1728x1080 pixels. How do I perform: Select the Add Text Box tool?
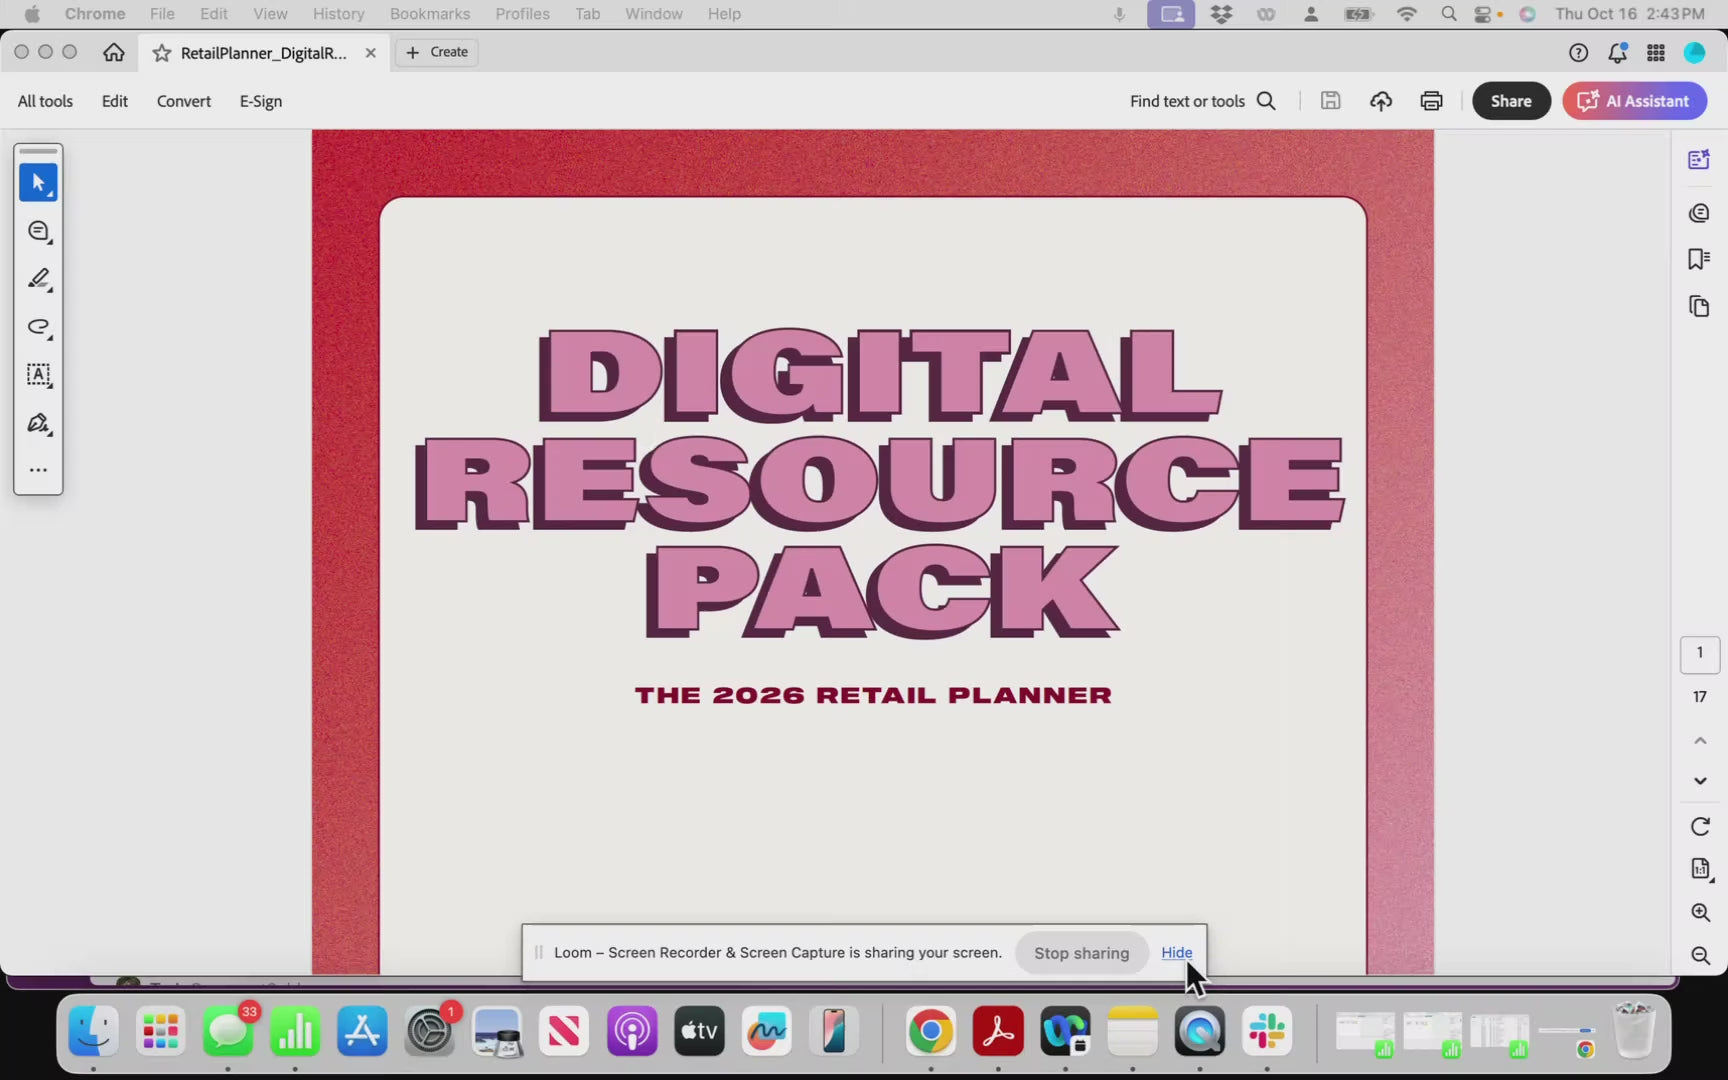pos(38,375)
